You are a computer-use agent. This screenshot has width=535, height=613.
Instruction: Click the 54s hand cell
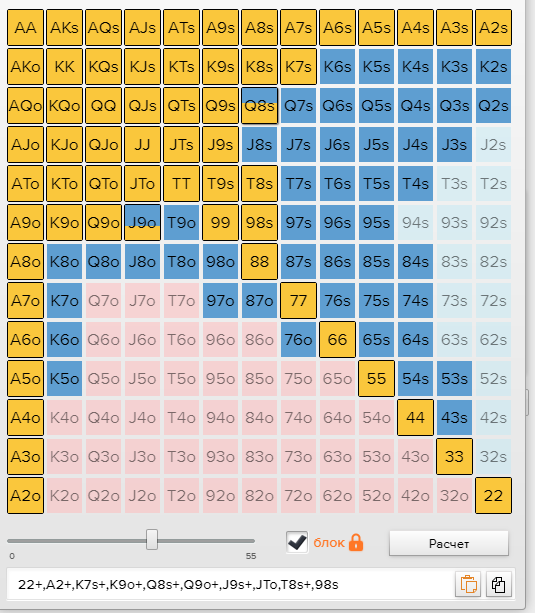pos(415,378)
